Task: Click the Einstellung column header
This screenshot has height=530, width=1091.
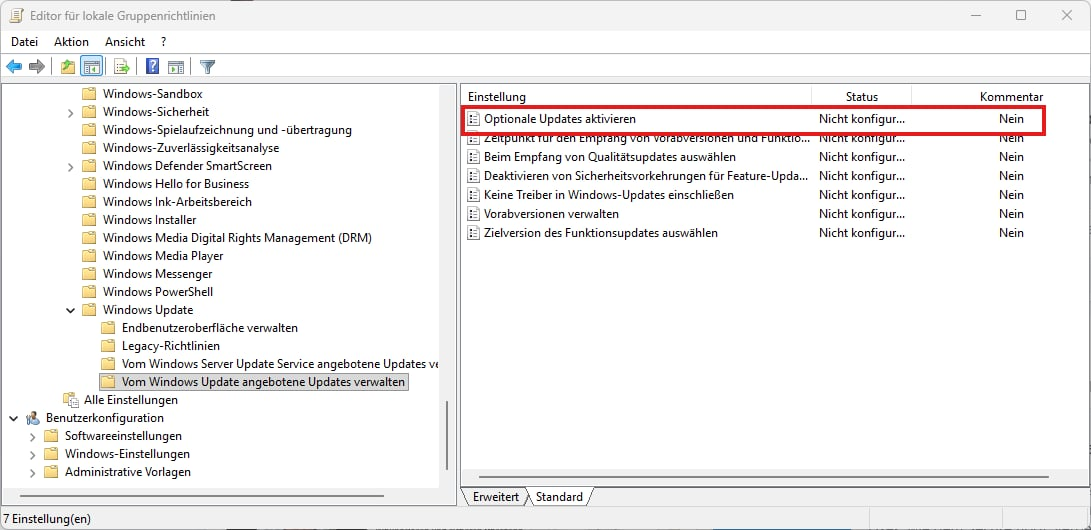Action: pos(497,97)
